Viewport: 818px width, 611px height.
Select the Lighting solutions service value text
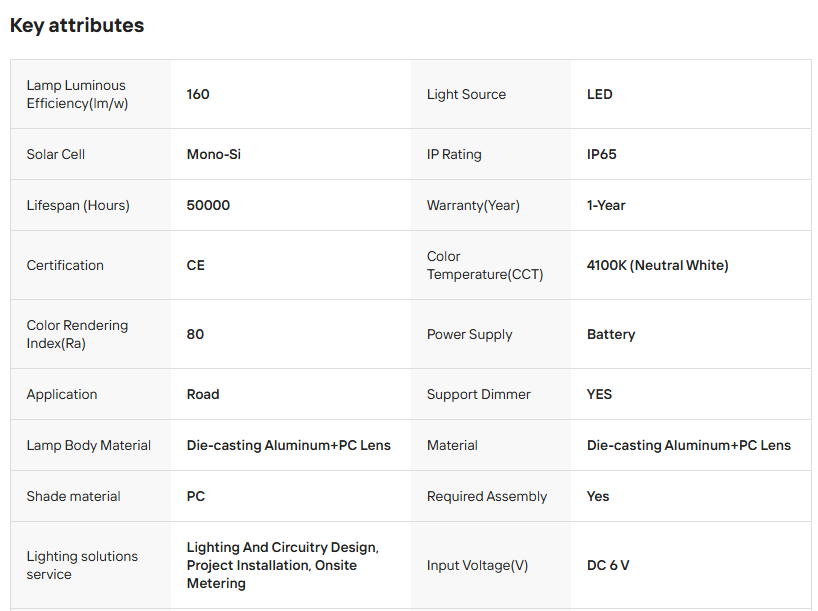282,565
